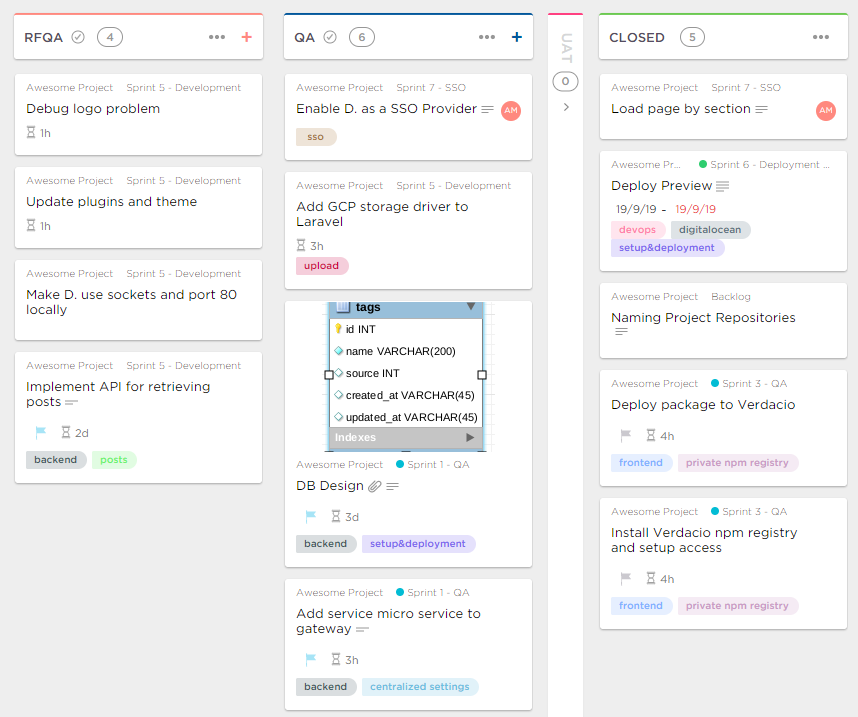Open the RFQA column three-dot menu
The width and height of the screenshot is (858, 717).
pyautogui.click(x=217, y=37)
